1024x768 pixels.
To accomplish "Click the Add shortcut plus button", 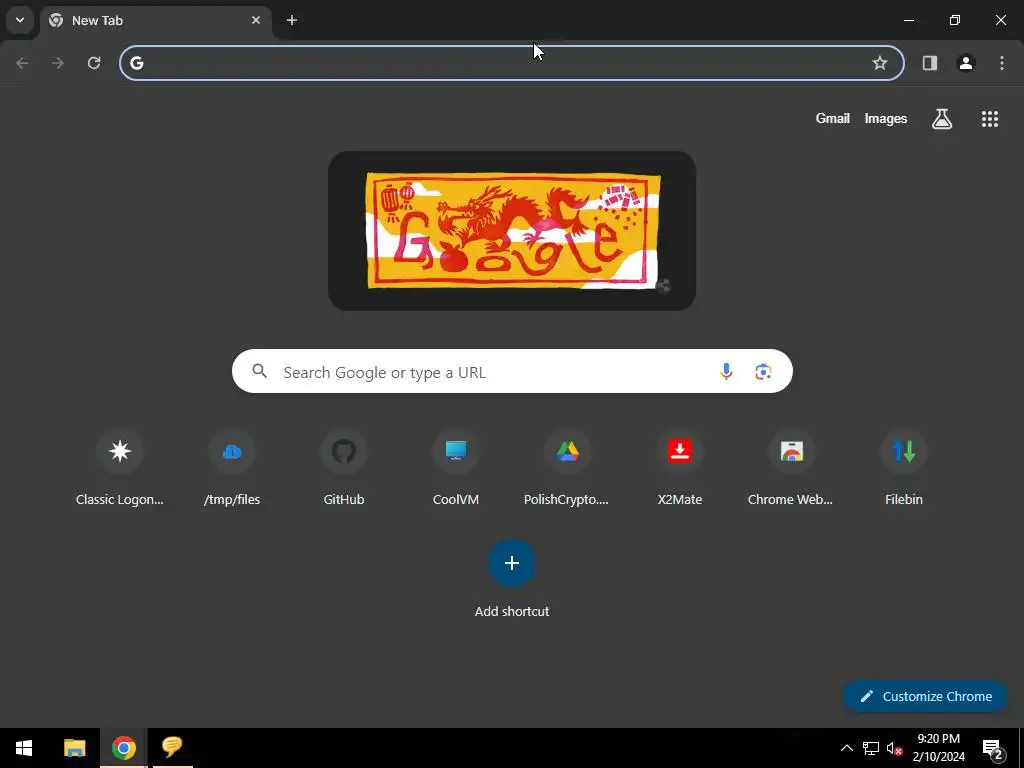I will coord(512,563).
